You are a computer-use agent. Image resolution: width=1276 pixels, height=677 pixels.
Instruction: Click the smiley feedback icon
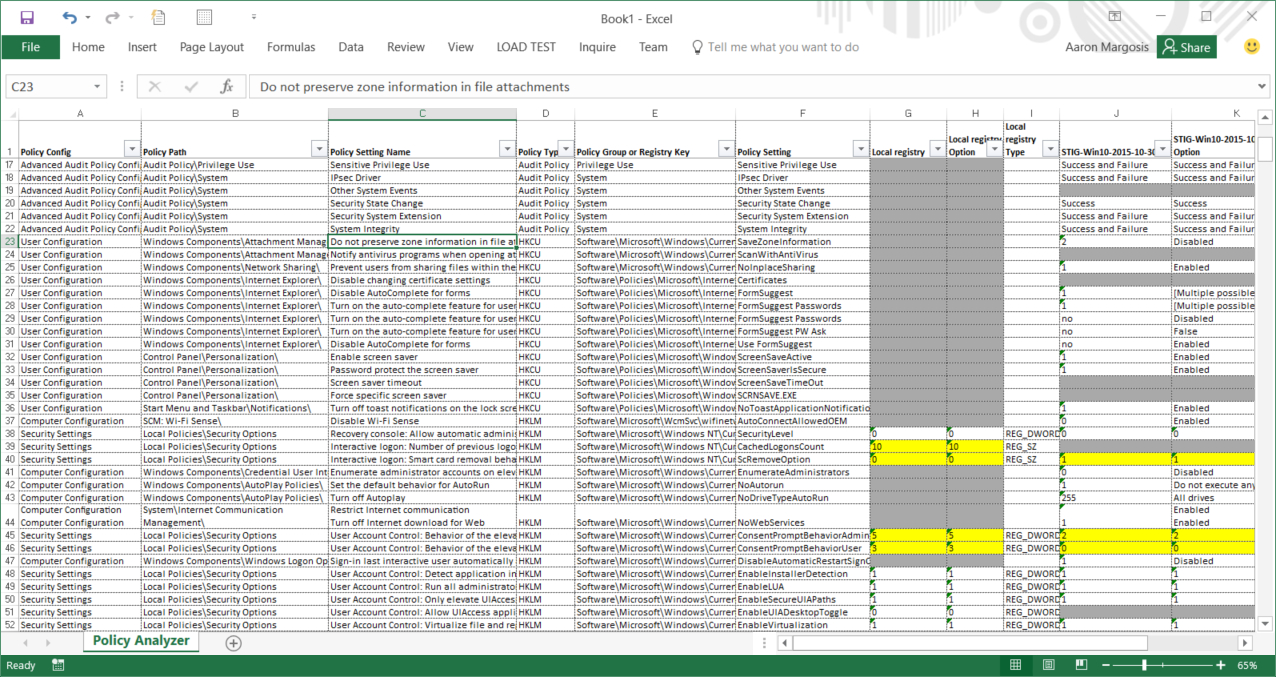tap(1251, 47)
